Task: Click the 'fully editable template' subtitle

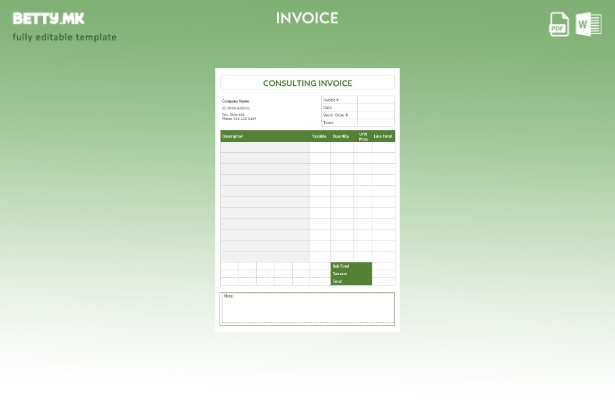Action: click(64, 37)
